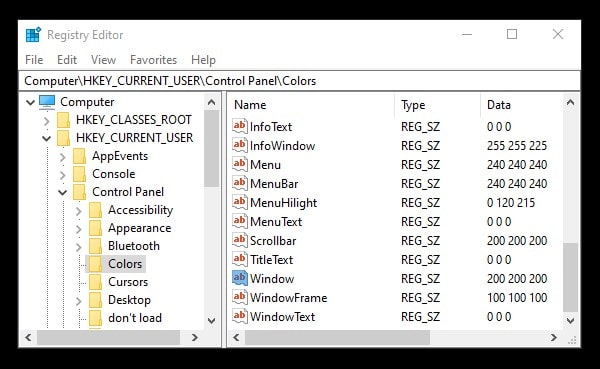Image resolution: width=600 pixels, height=369 pixels.
Task: Expand the Appearance key
Action: 79,229
